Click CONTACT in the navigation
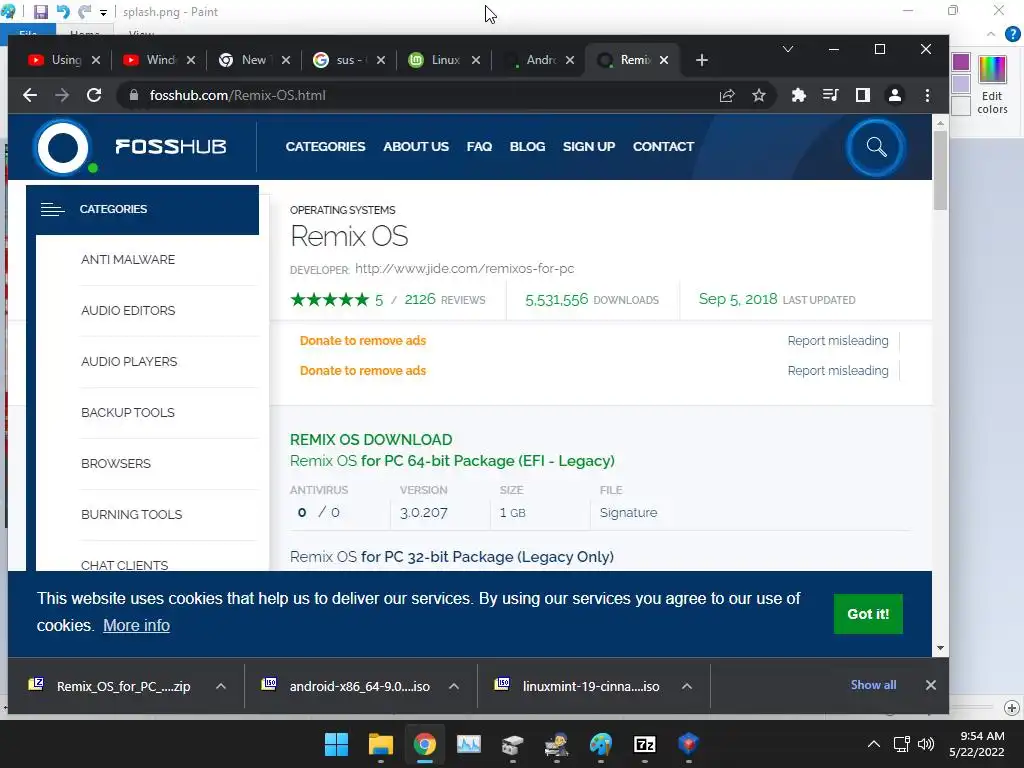Screen dimensions: 1024x768 [663, 147]
